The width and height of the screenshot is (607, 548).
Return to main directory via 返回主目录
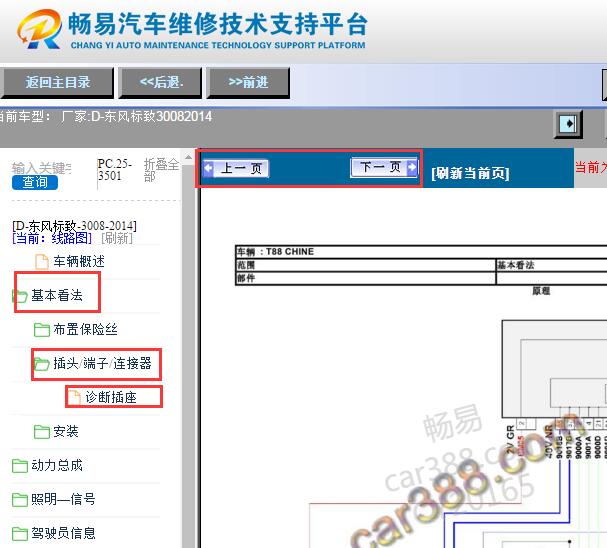coord(57,82)
